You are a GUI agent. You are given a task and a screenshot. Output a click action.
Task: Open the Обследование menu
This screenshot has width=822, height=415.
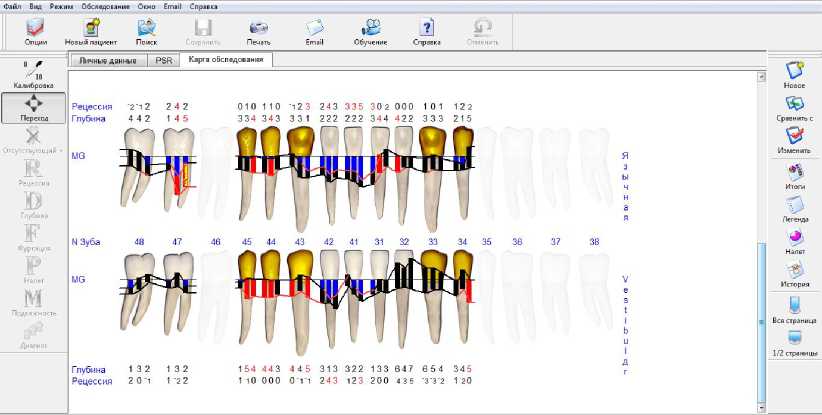pos(105,7)
